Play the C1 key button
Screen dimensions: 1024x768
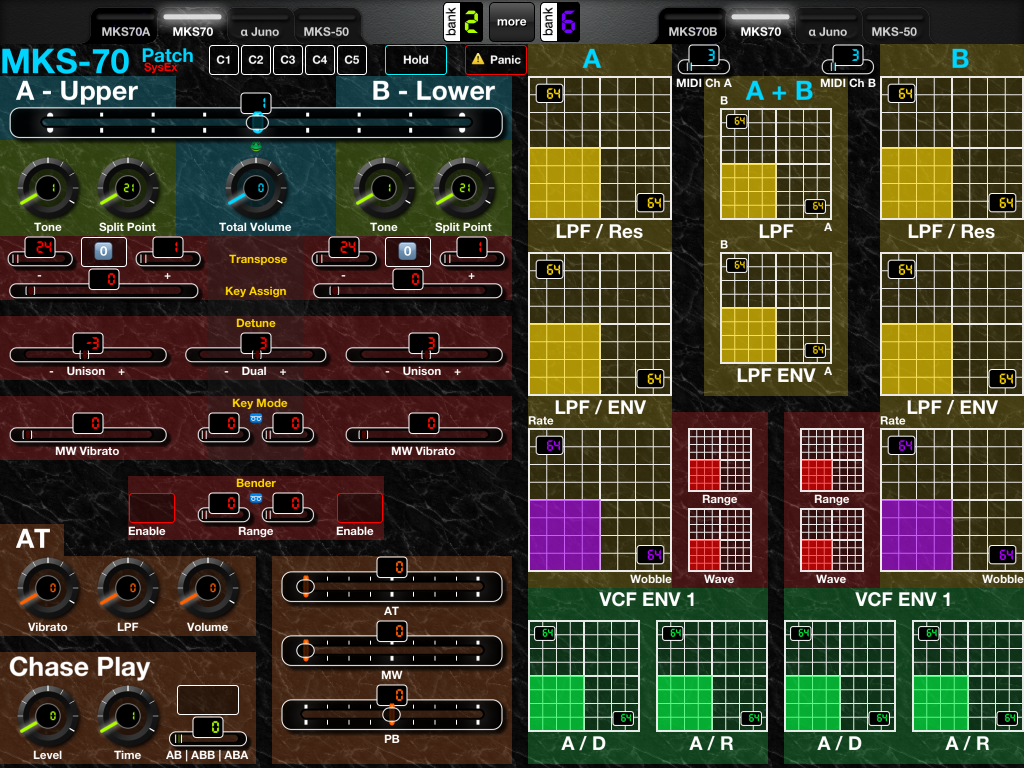(x=223, y=59)
